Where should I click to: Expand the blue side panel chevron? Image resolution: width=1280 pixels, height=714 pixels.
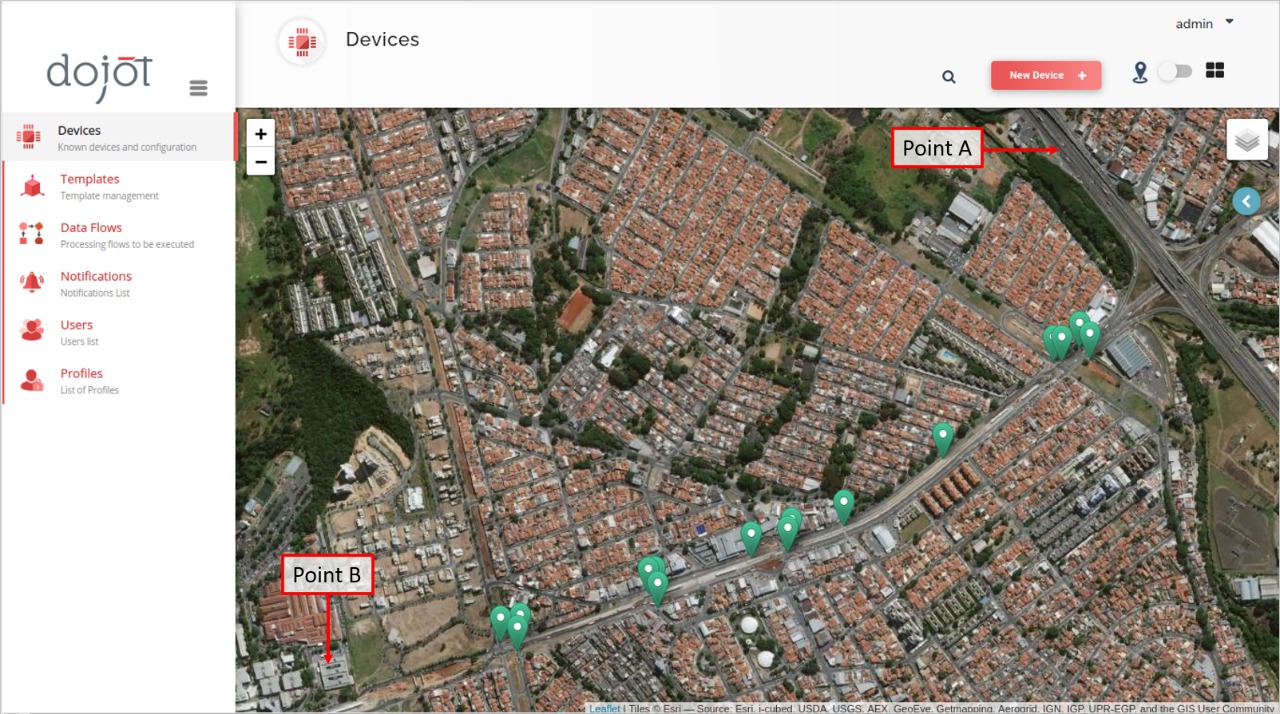1246,201
